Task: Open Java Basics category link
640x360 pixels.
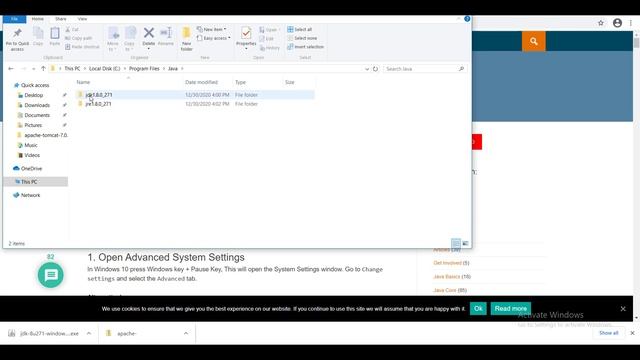Action: [x=447, y=277]
